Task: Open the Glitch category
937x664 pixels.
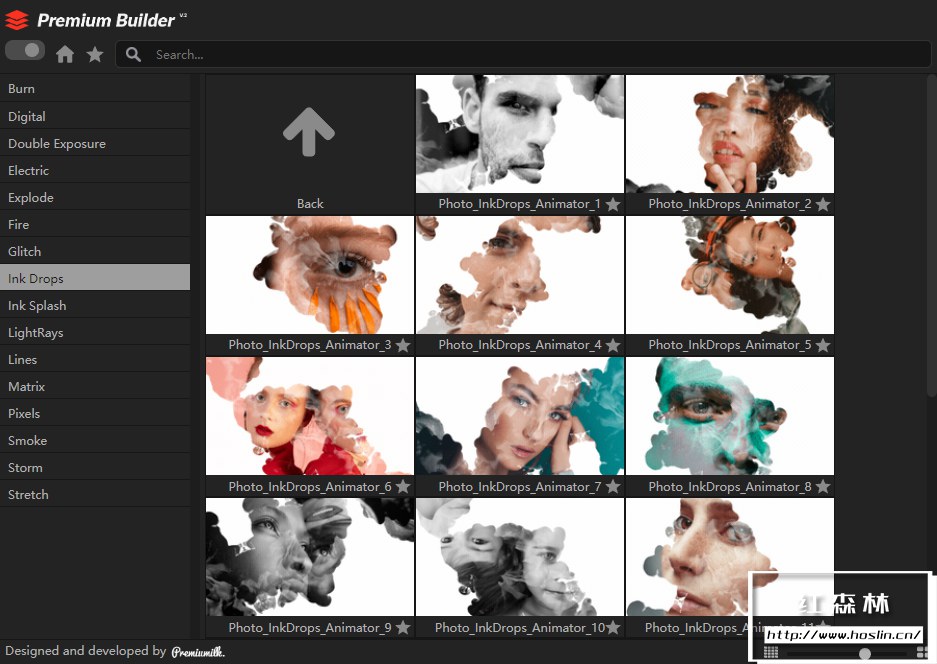Action: coord(95,252)
